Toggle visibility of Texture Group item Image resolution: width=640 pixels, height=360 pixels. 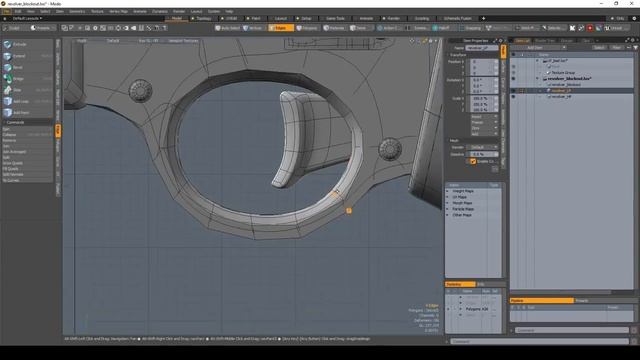click(x=513, y=72)
